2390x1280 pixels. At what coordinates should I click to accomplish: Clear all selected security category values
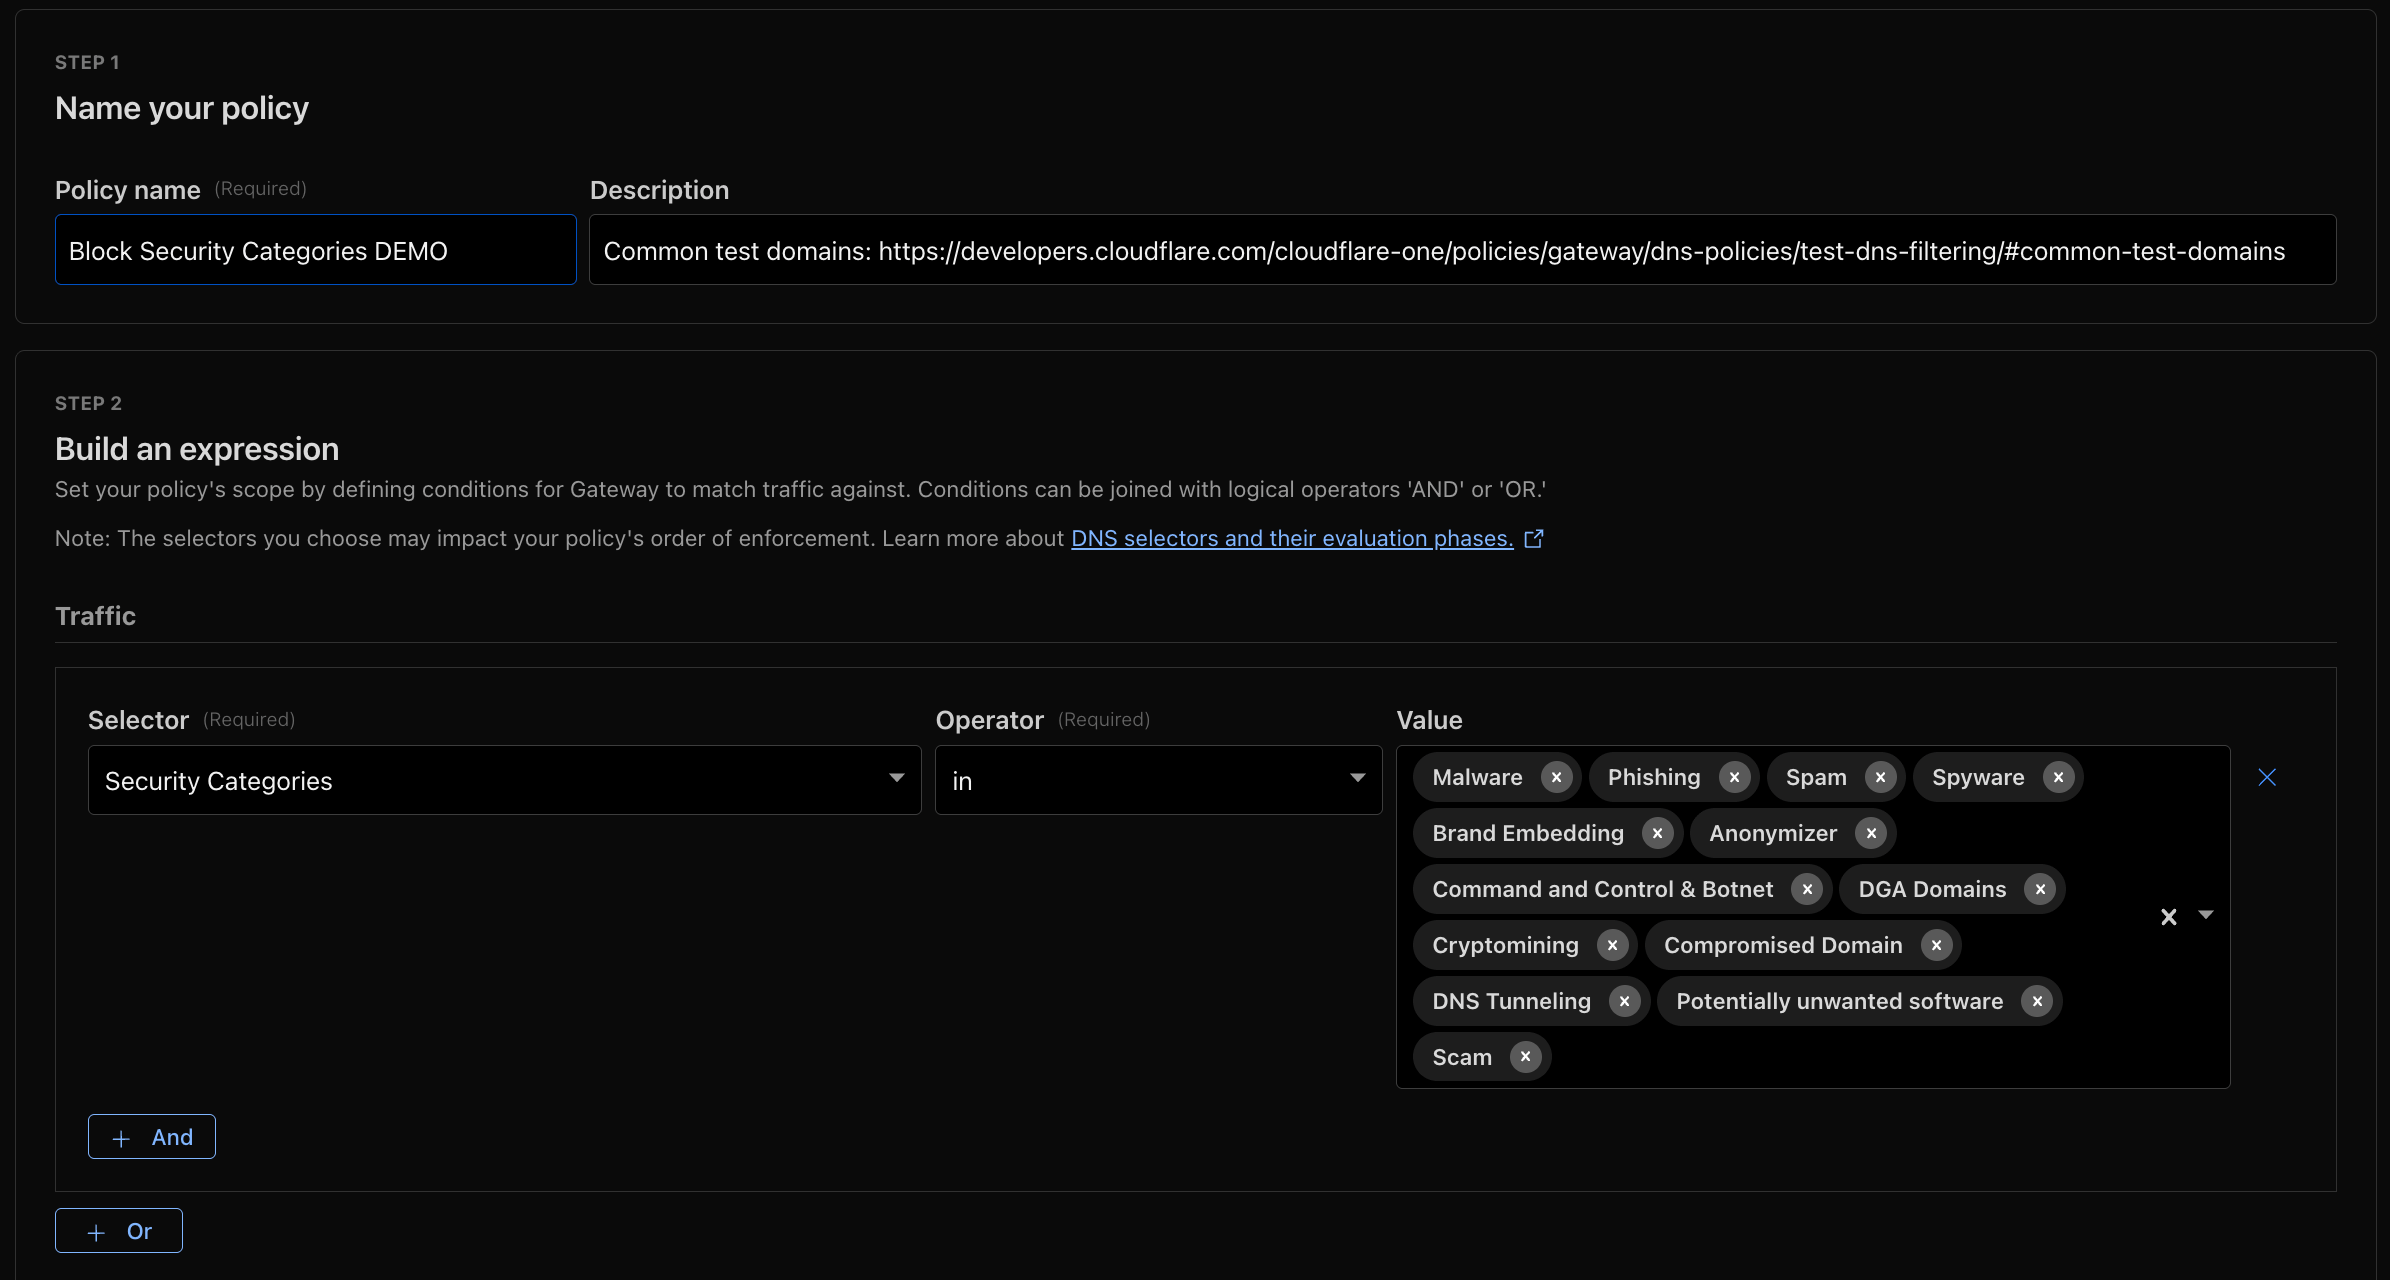pos(2169,917)
